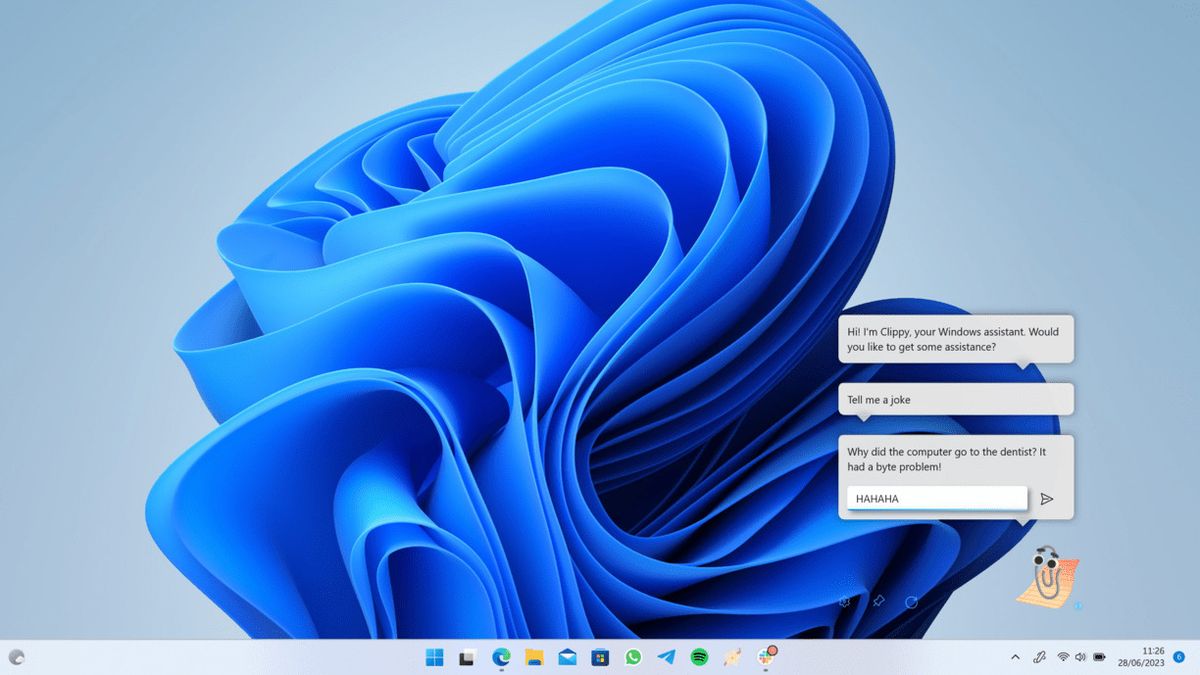Open the Microsoft Store

tap(600, 657)
